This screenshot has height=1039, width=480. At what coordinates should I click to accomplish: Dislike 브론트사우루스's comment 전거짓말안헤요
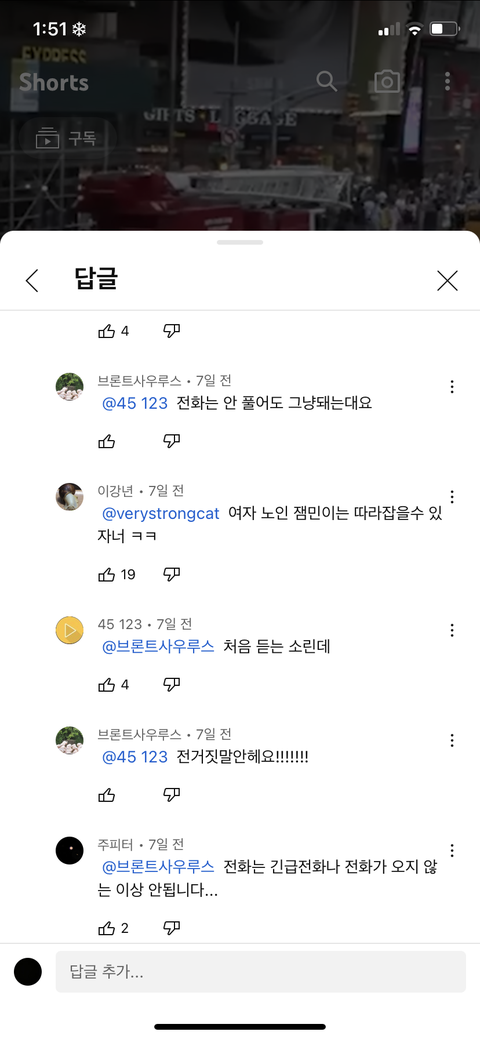coord(172,795)
